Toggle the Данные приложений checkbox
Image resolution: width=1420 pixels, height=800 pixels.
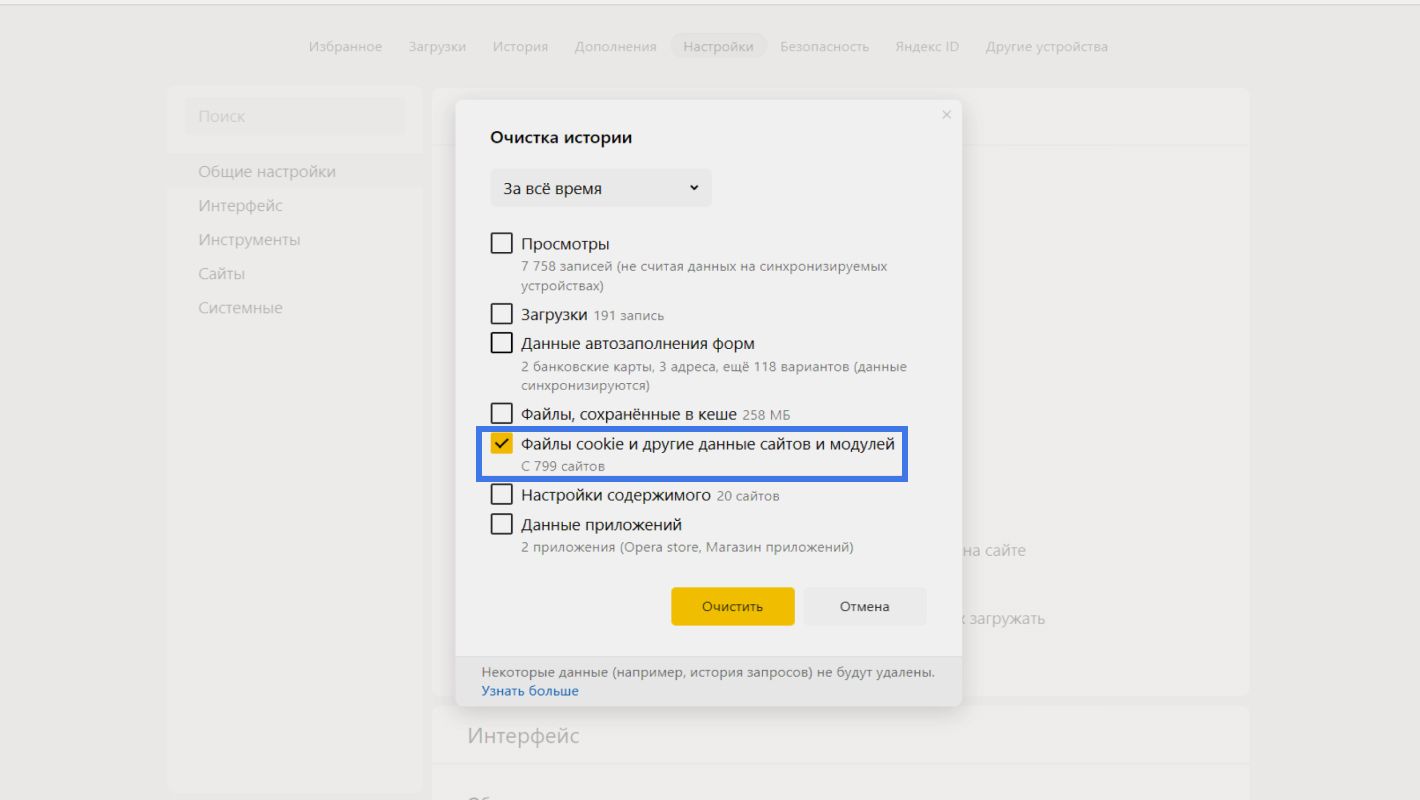point(502,524)
